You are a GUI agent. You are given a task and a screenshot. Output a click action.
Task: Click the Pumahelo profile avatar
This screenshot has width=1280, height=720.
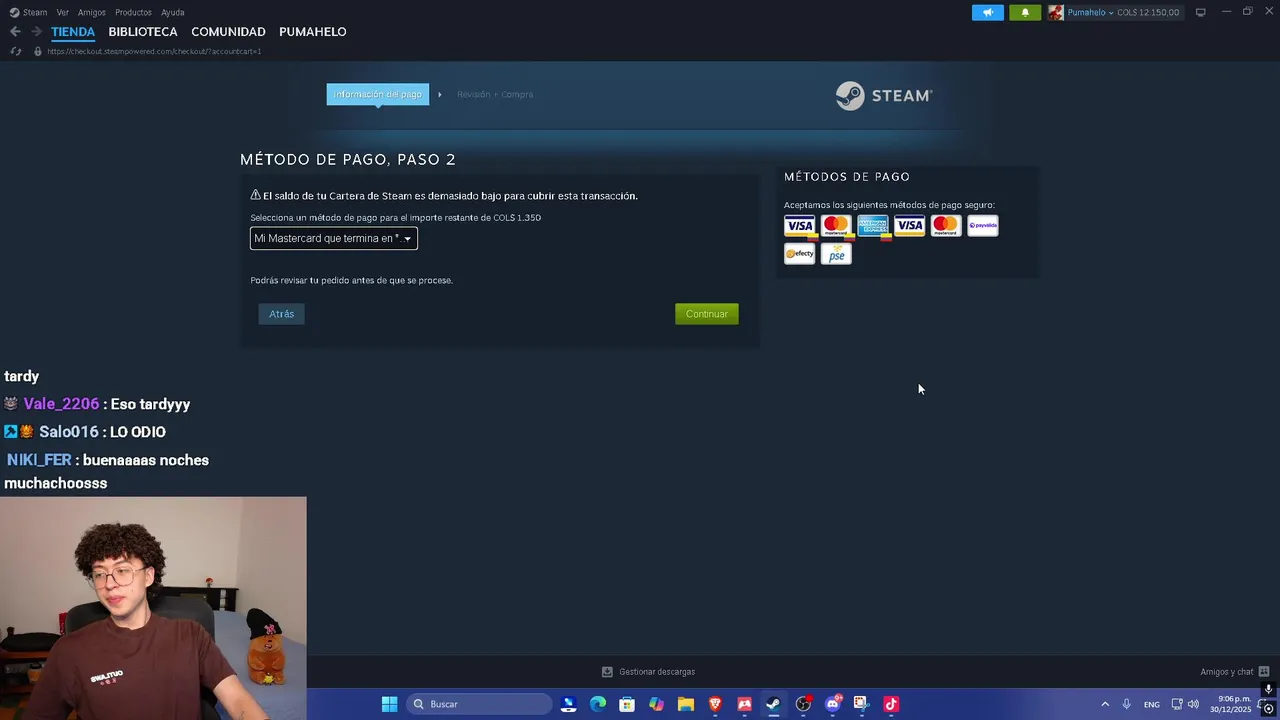click(1055, 12)
